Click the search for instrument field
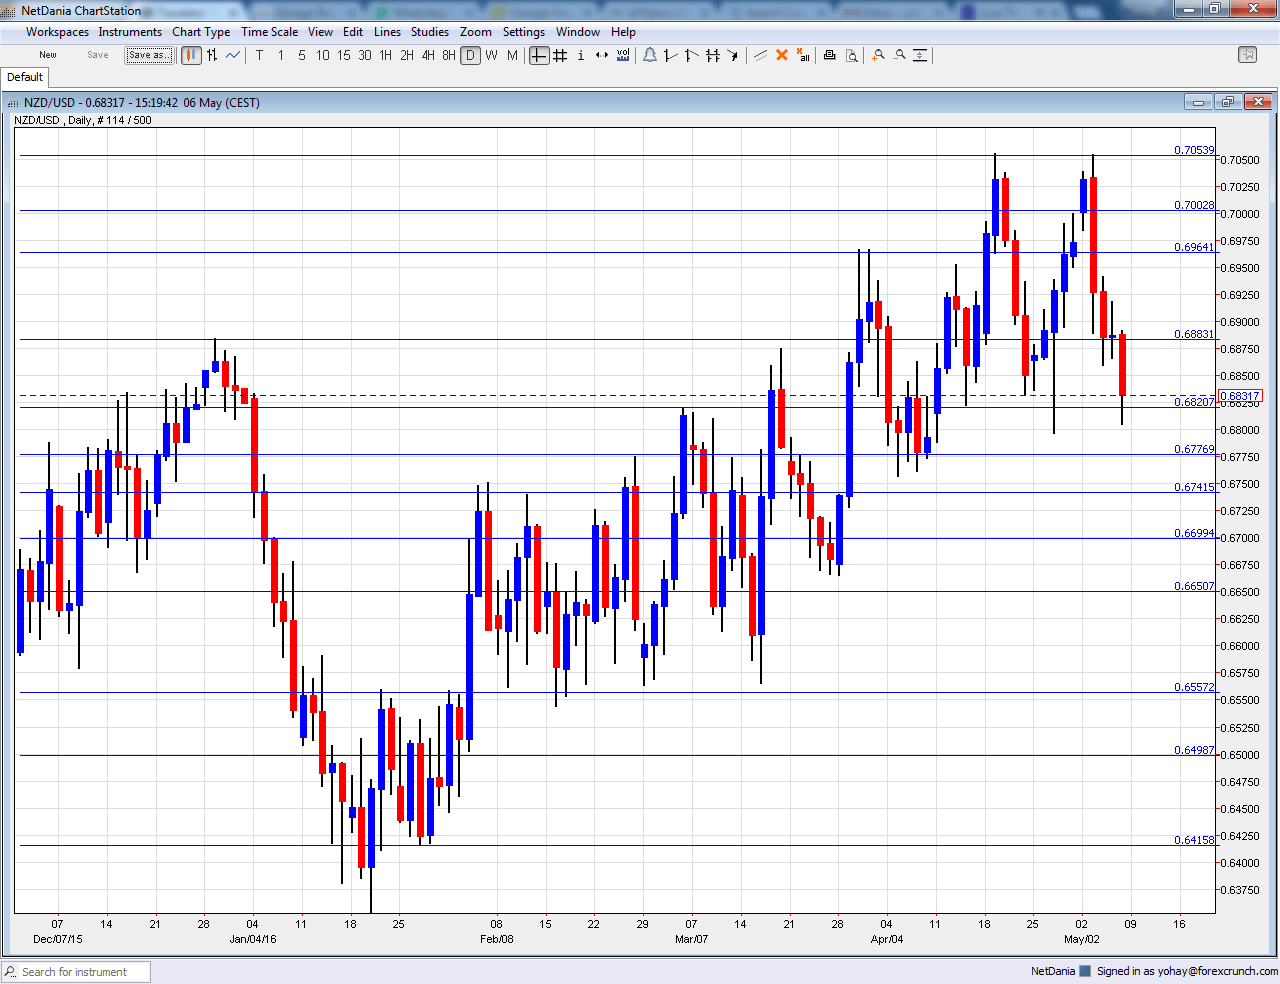The height and width of the screenshot is (984, 1280). [75, 971]
